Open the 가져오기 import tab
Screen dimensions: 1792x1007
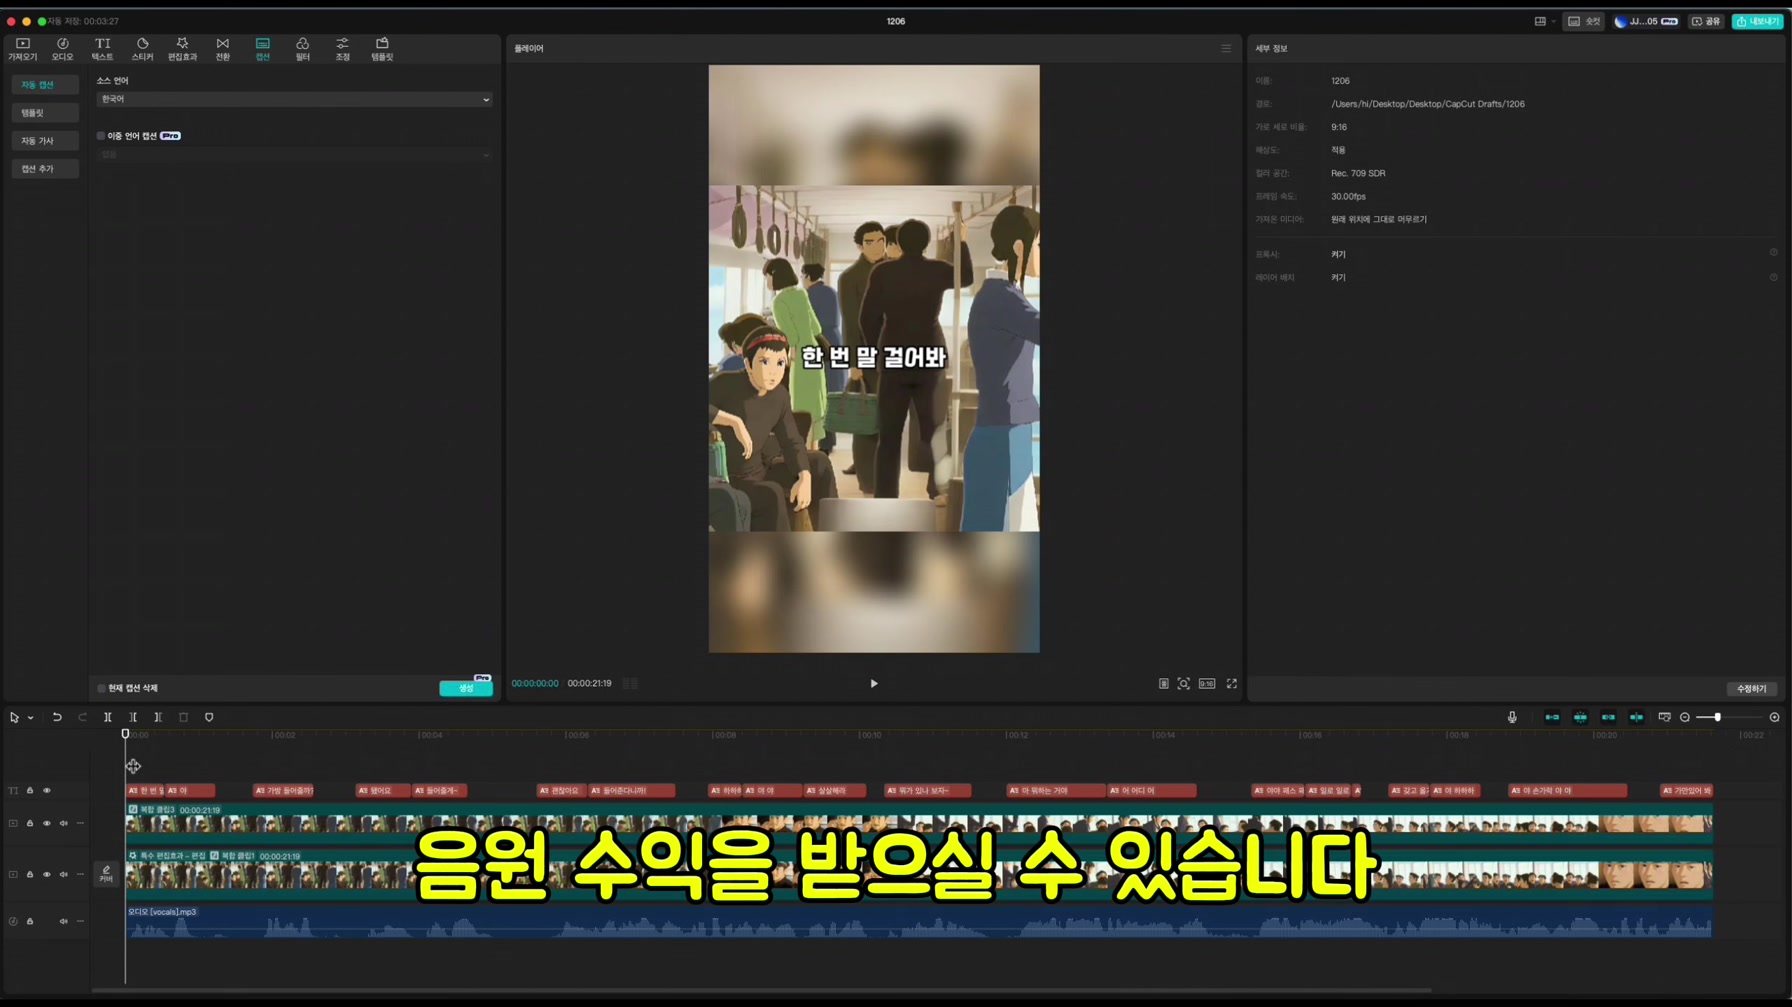coord(22,49)
